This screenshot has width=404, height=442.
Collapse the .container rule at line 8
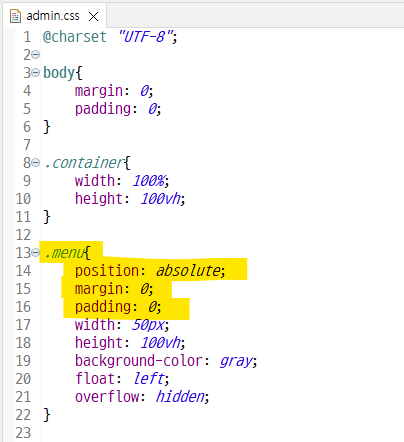pyautogui.click(x=36, y=163)
